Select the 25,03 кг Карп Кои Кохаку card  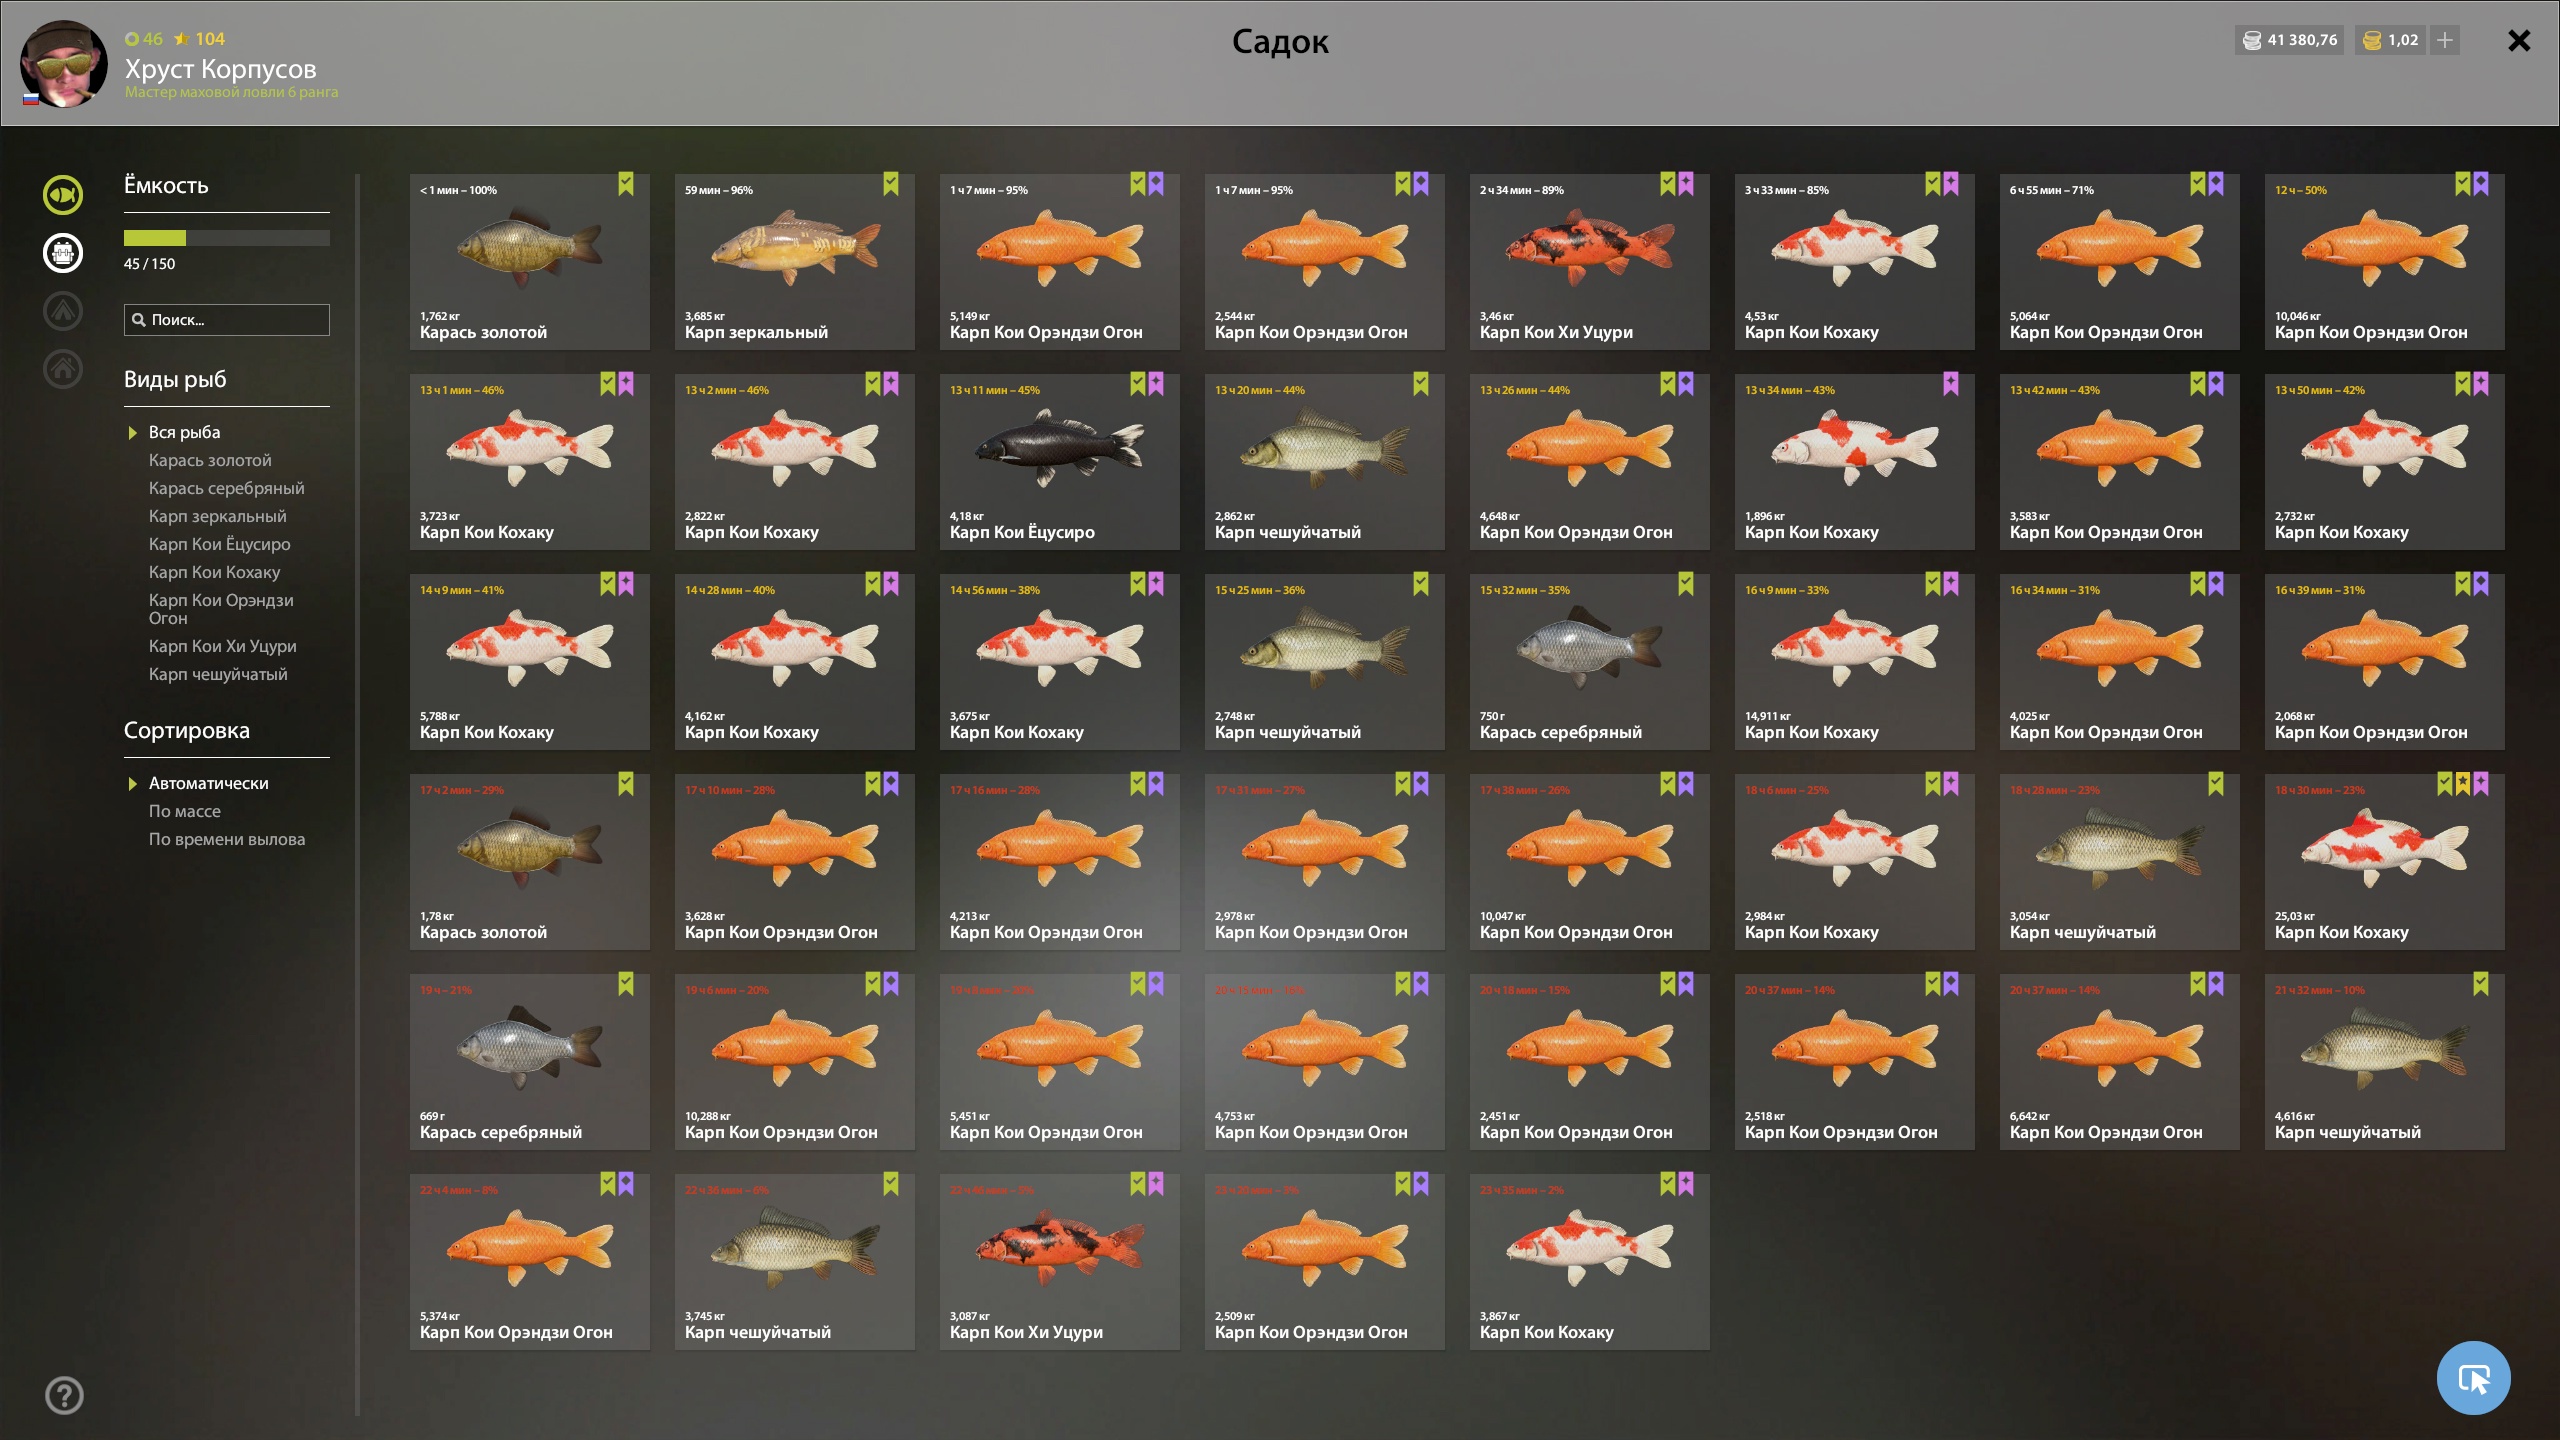[x=2384, y=862]
